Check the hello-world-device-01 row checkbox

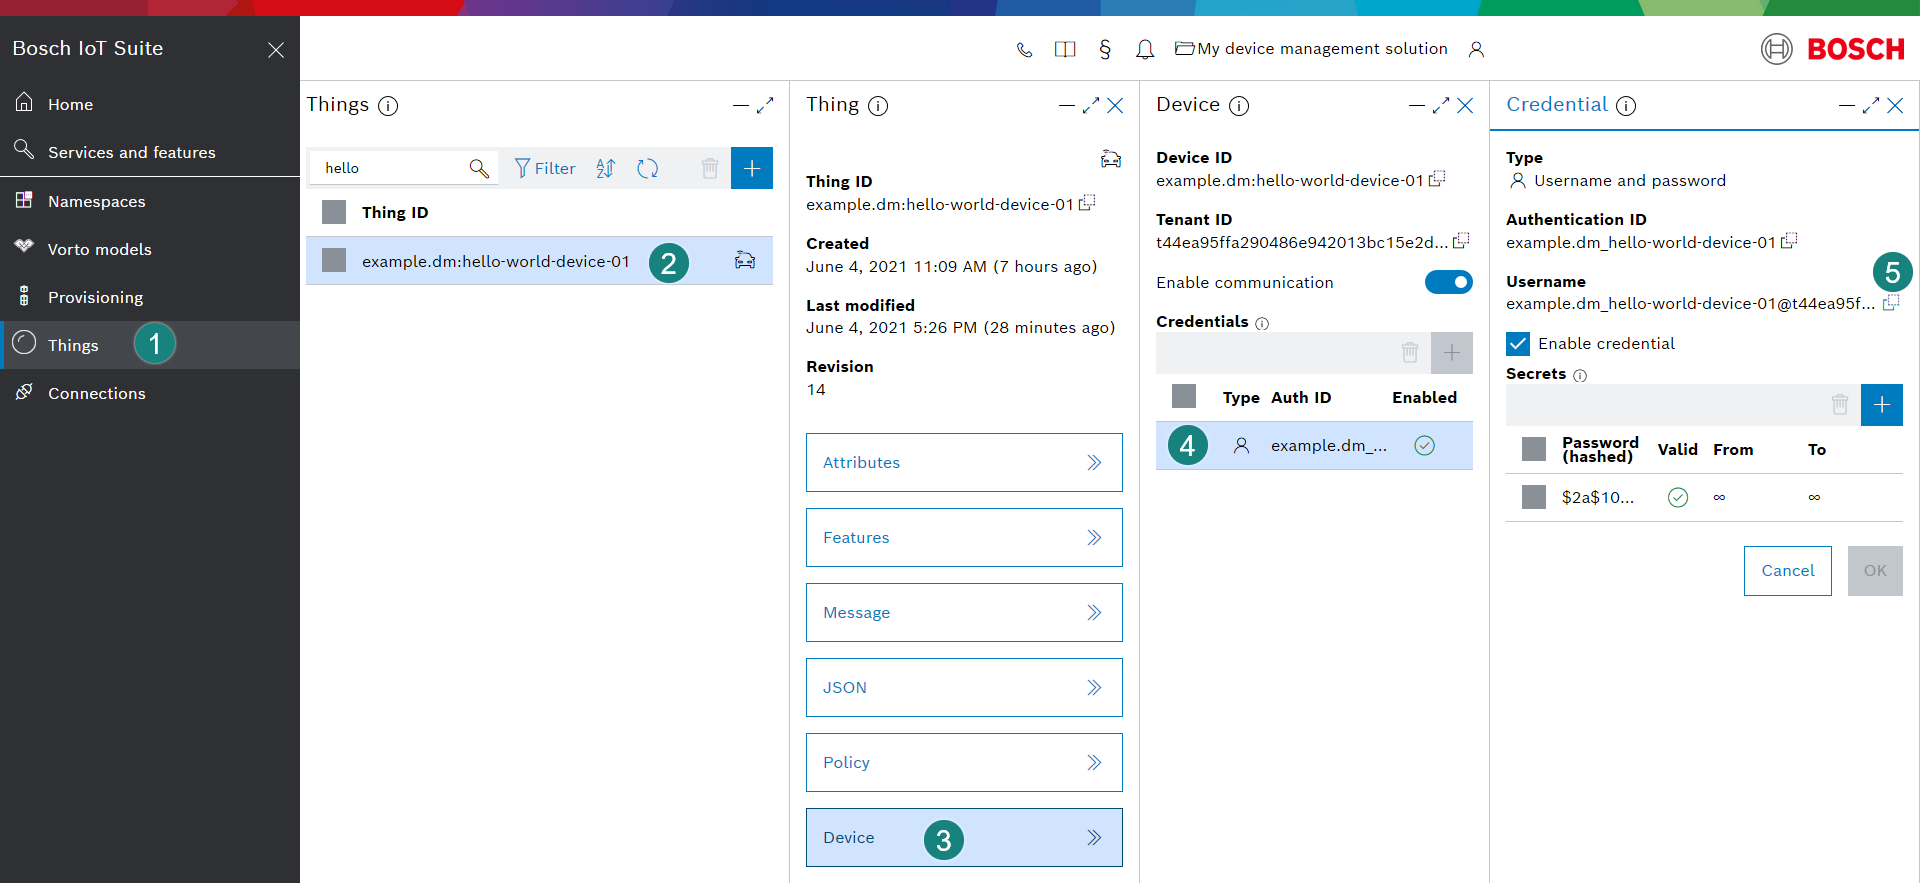334,260
